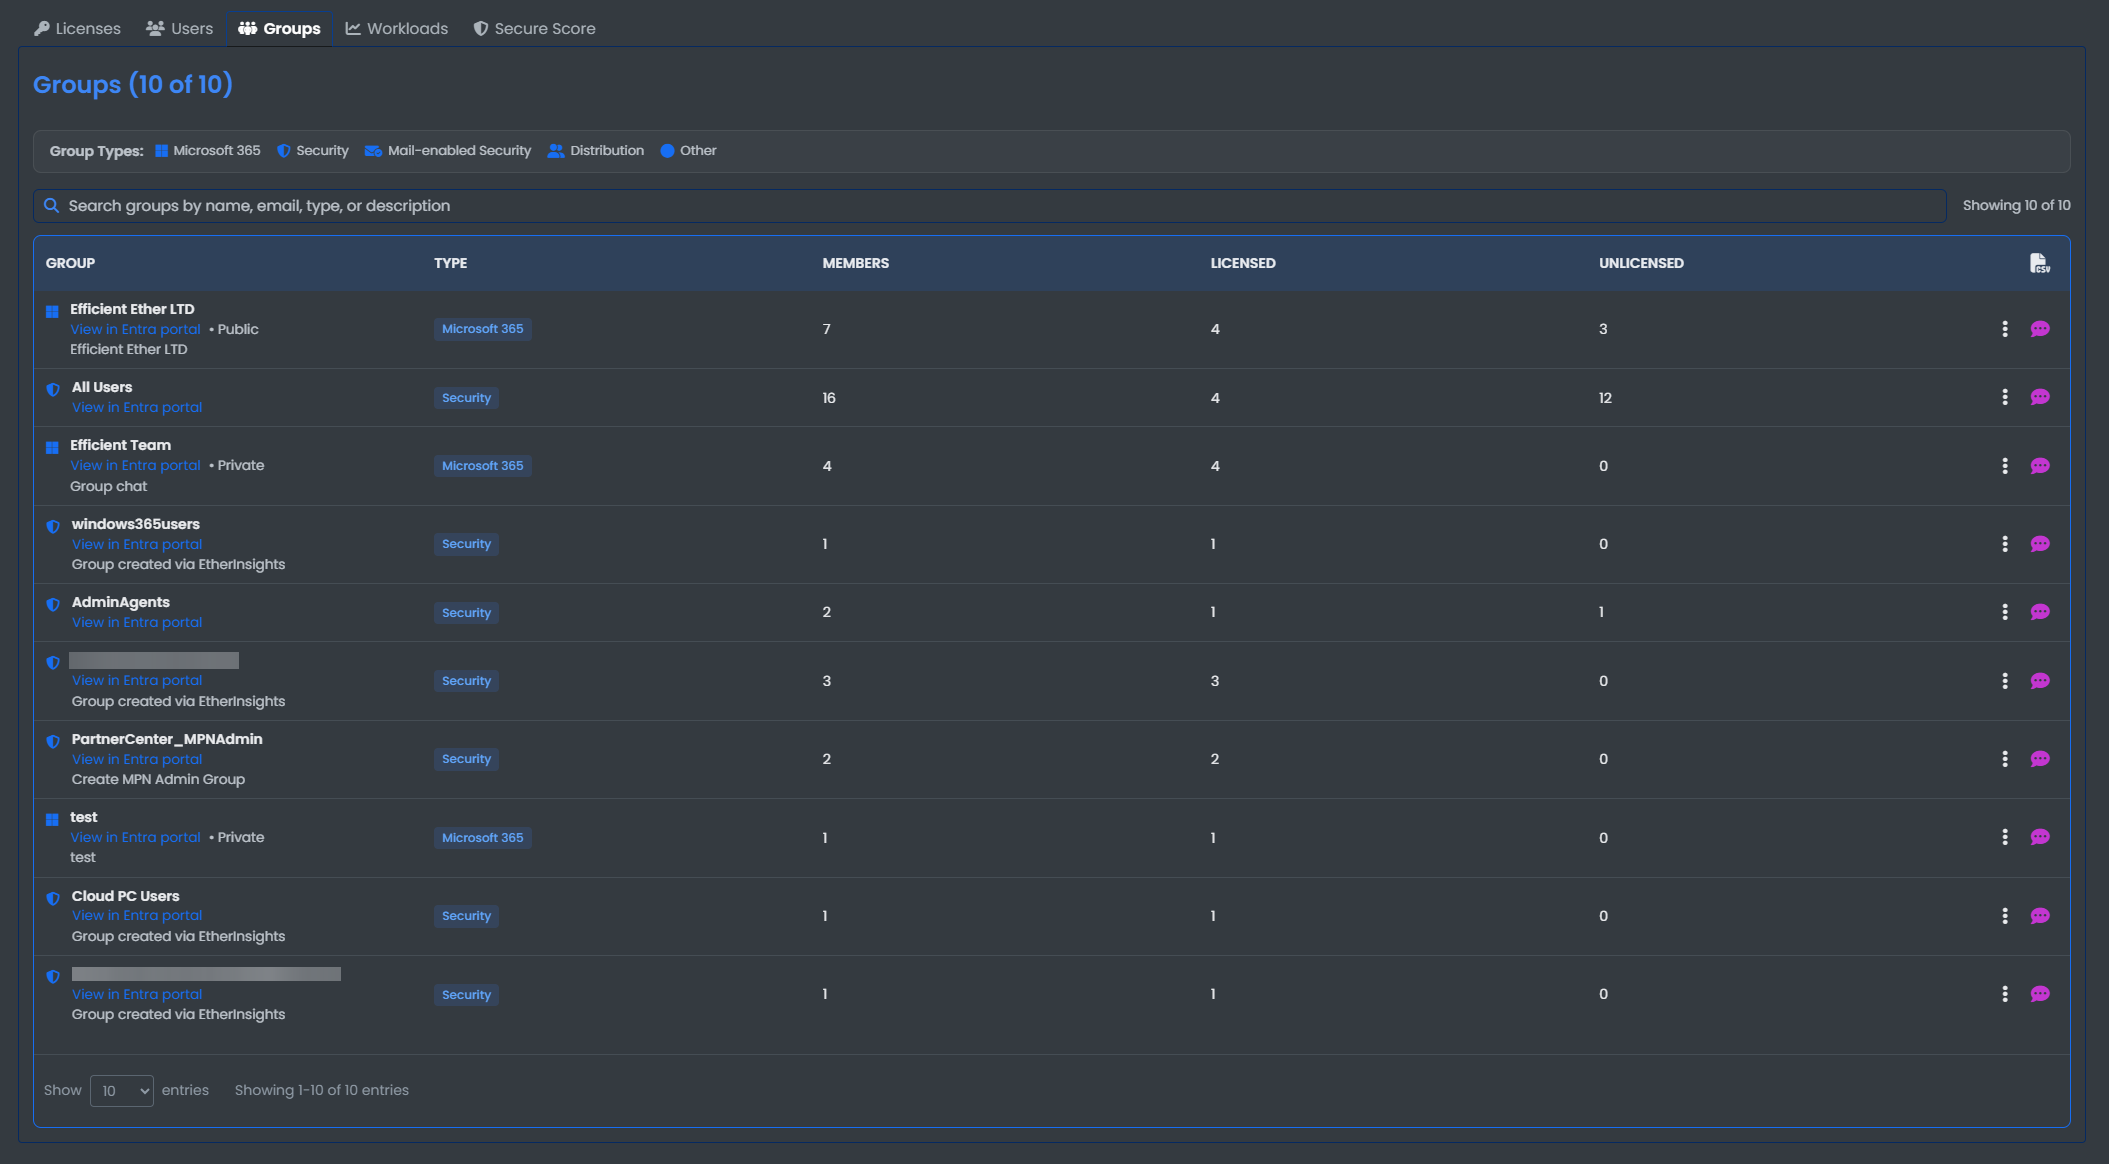Image resolution: width=2109 pixels, height=1164 pixels.
Task: Click chat bubble for PartnerCenter_MPNAdmin row
Action: (2040, 759)
